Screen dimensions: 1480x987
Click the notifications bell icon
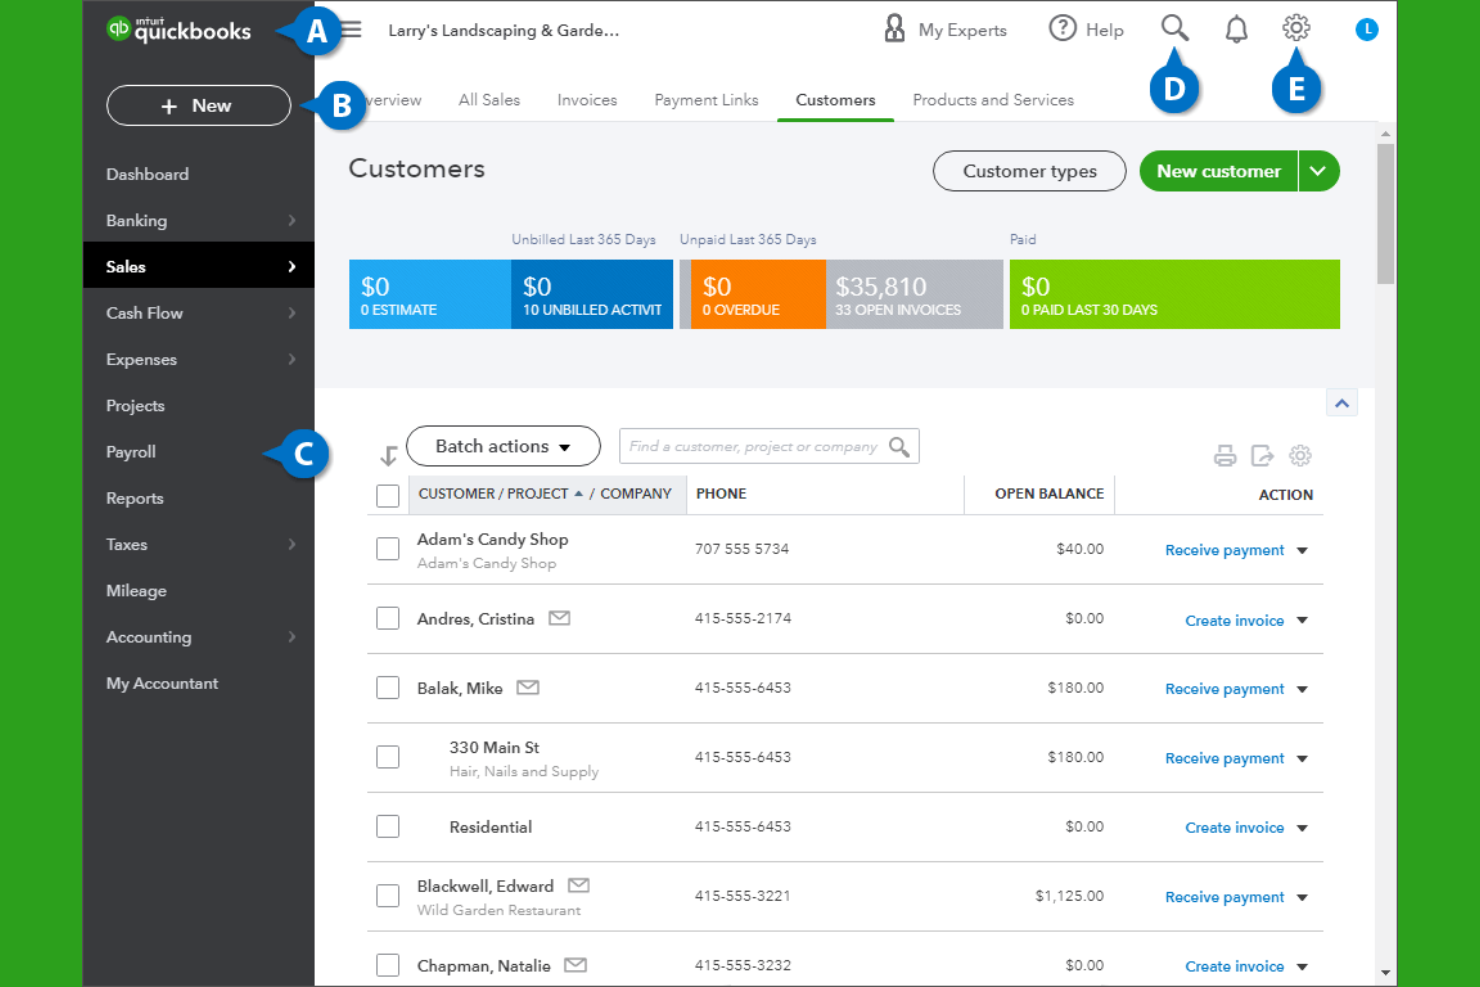1235,28
